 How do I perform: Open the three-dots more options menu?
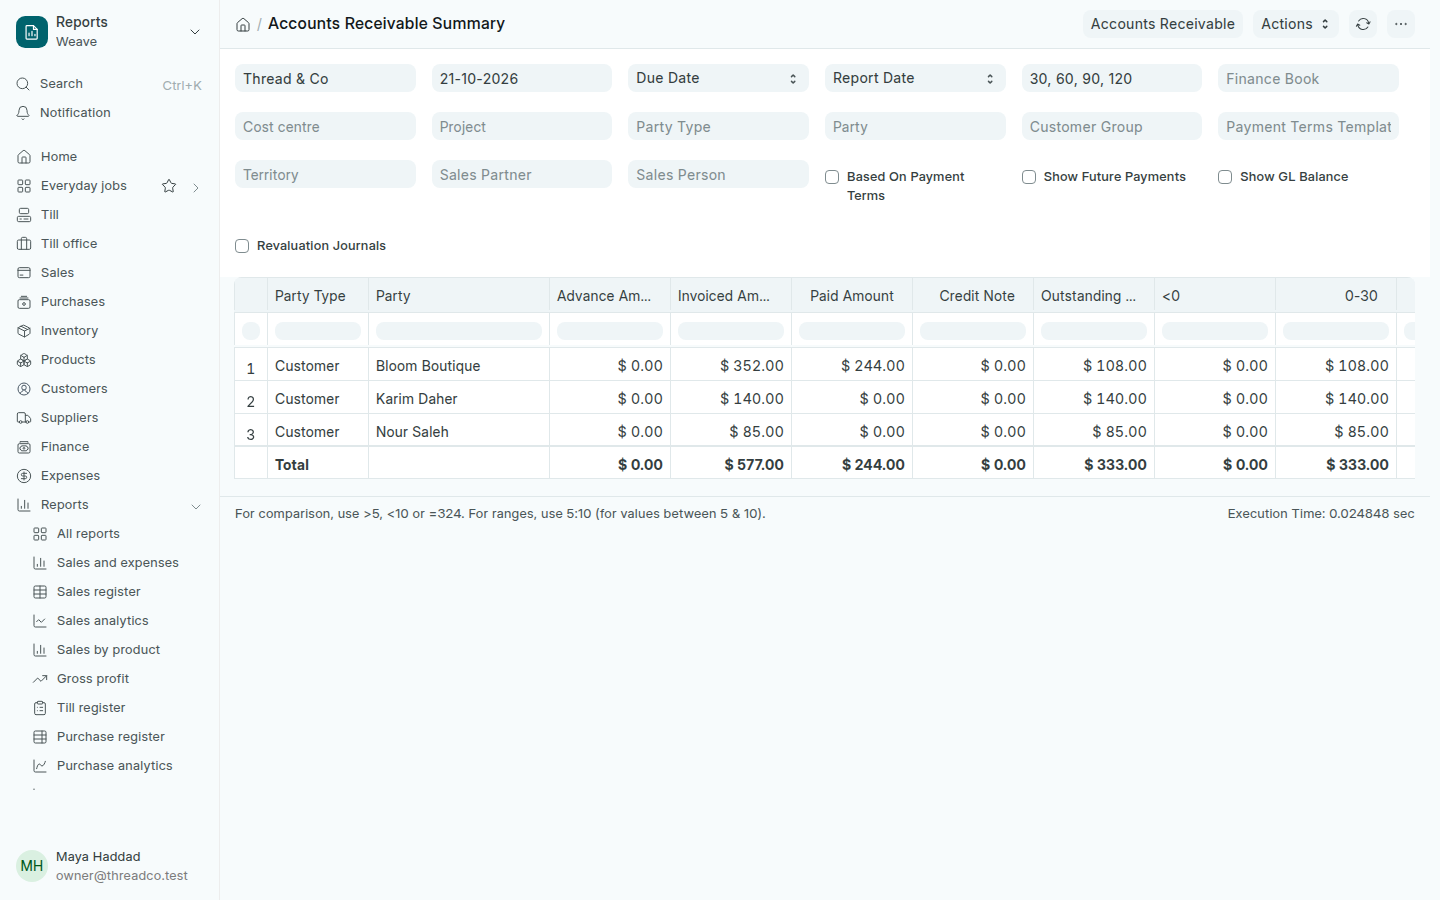pyautogui.click(x=1401, y=24)
